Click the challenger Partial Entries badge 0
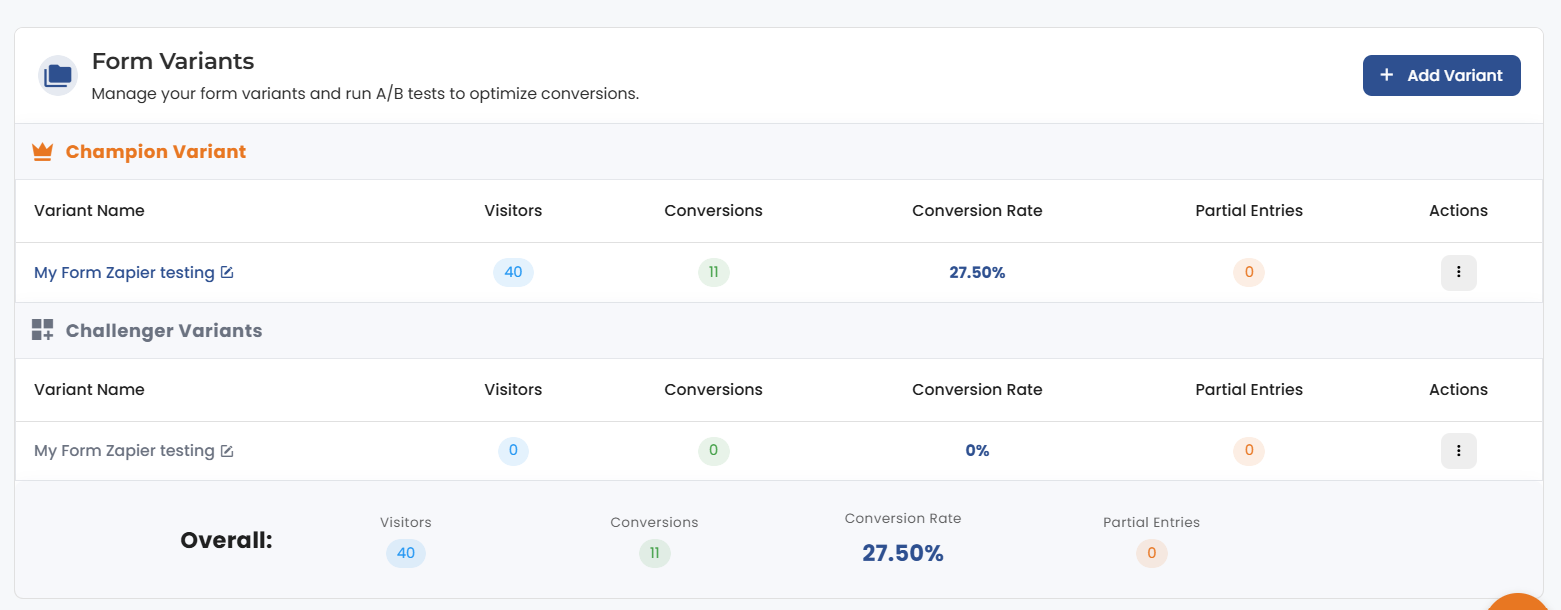 [x=1249, y=451]
